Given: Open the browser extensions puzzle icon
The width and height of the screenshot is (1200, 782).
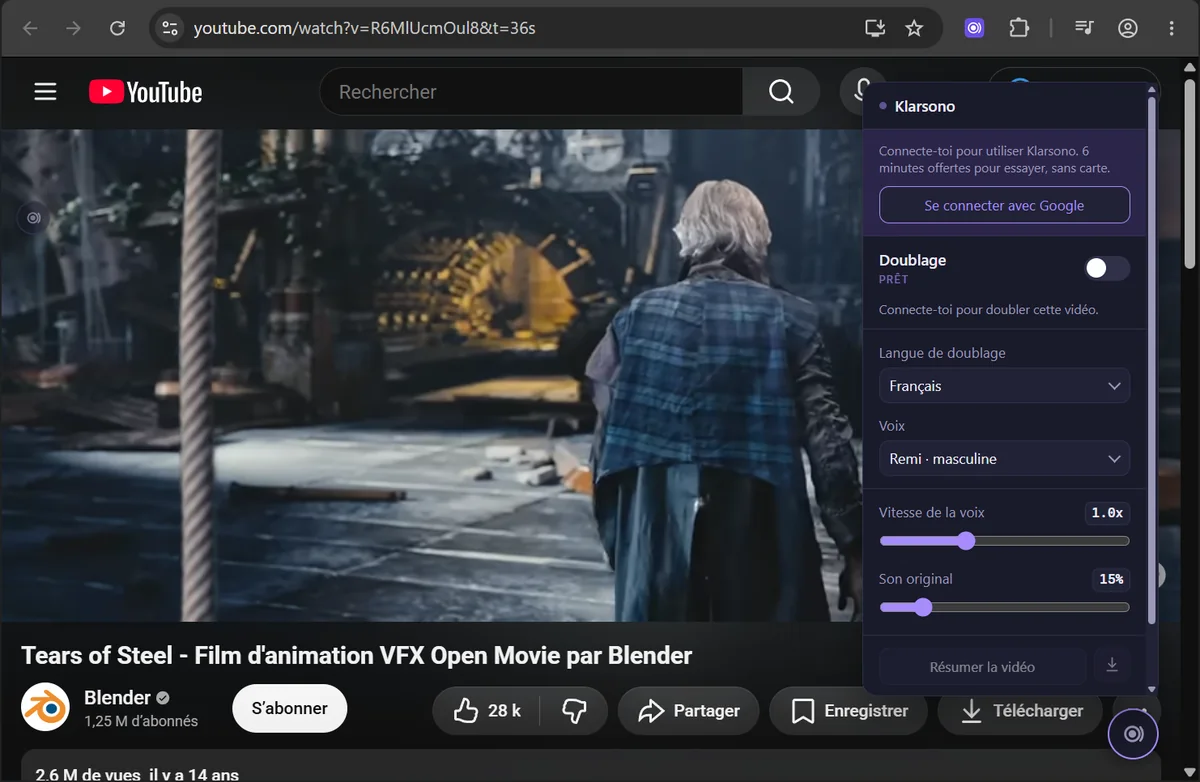Looking at the screenshot, I should coord(1019,28).
